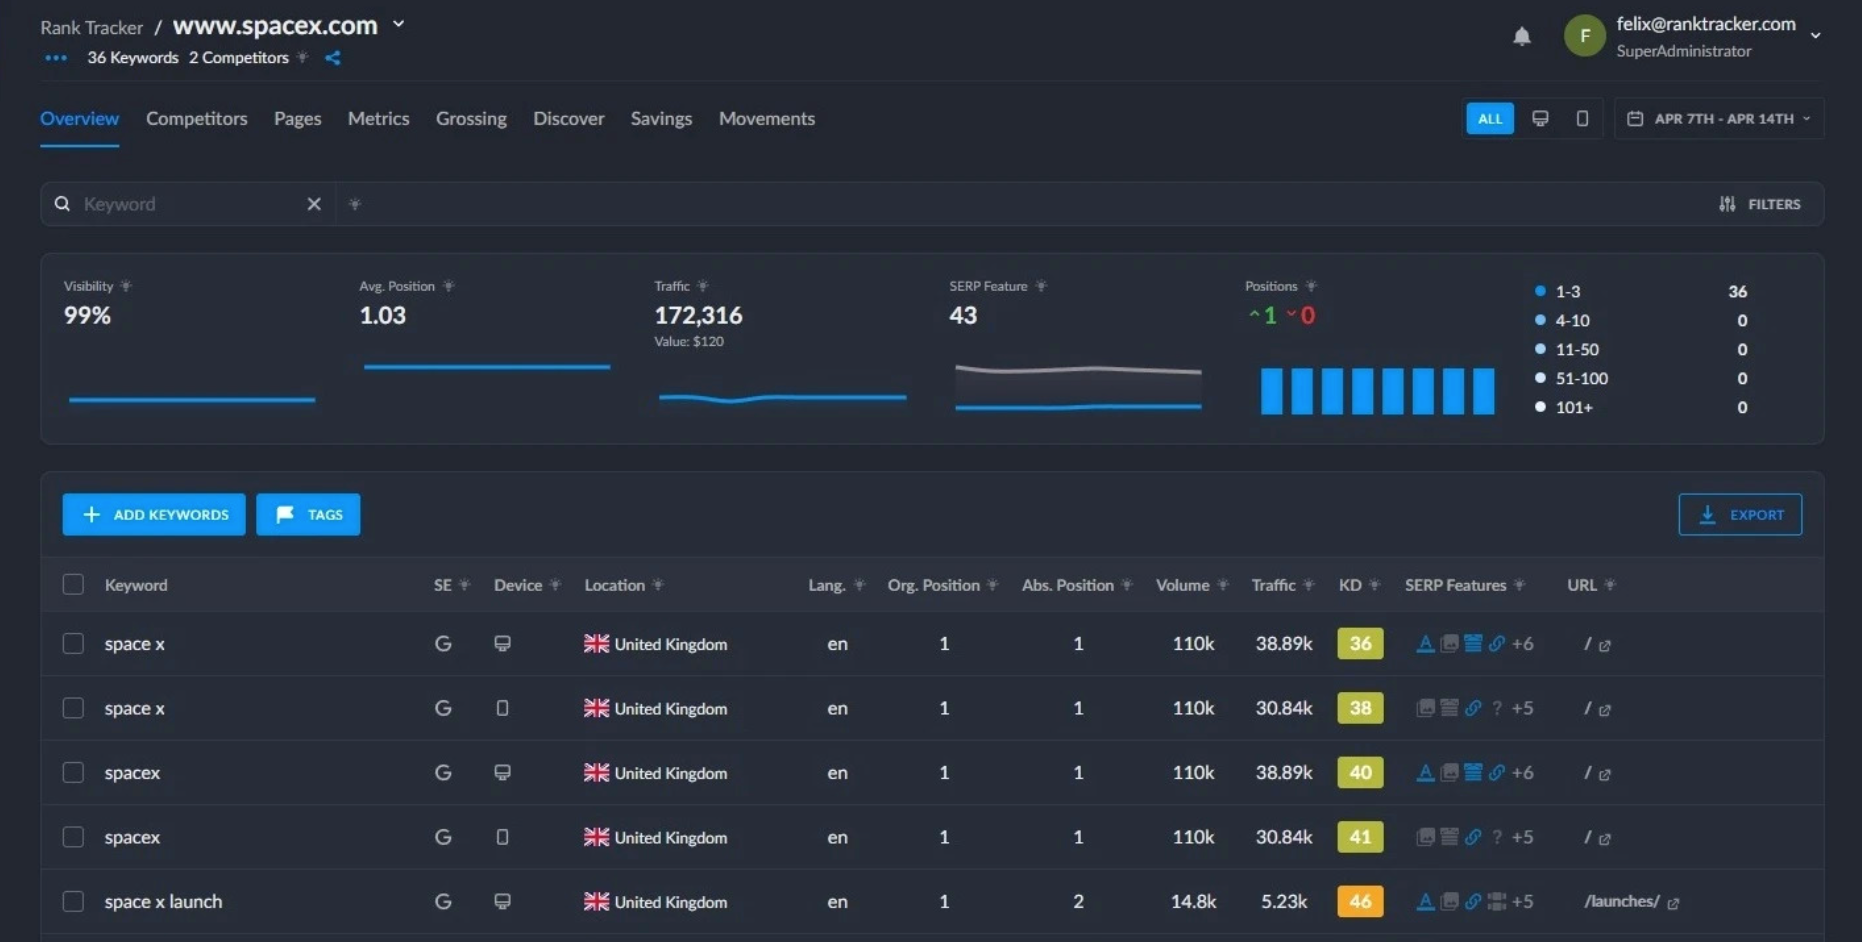Sort by the Location column

point(614,585)
